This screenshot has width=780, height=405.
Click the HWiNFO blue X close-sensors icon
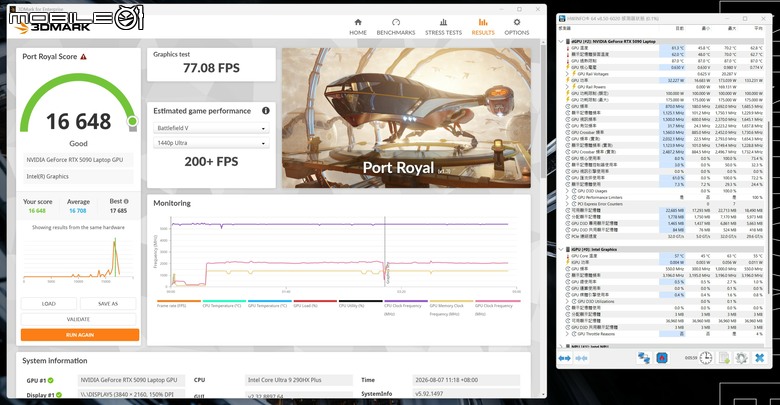(760, 358)
